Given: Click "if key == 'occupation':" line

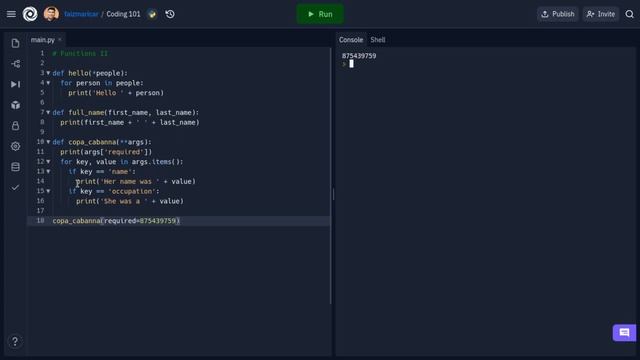Looking at the screenshot, I should tap(114, 191).
